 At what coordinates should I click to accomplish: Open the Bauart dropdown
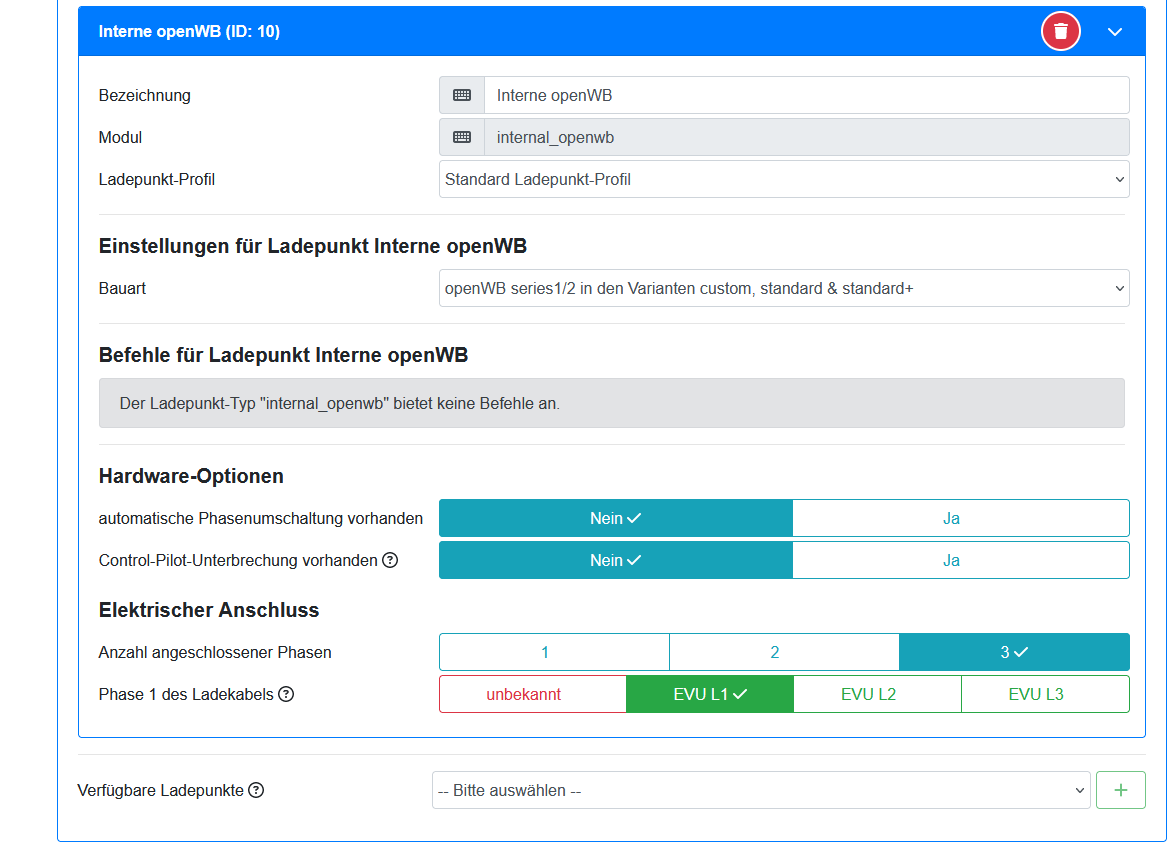pyautogui.click(x=784, y=288)
